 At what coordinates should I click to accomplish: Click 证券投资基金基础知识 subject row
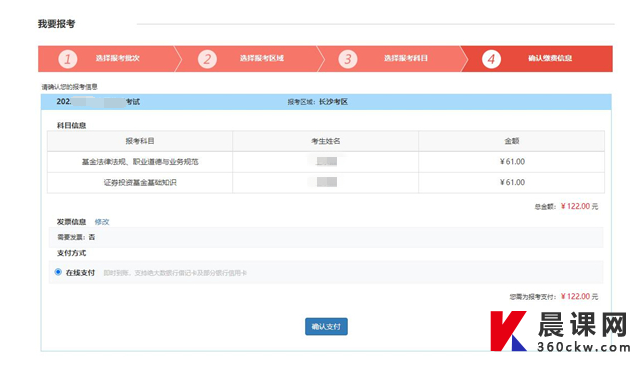coord(326,182)
